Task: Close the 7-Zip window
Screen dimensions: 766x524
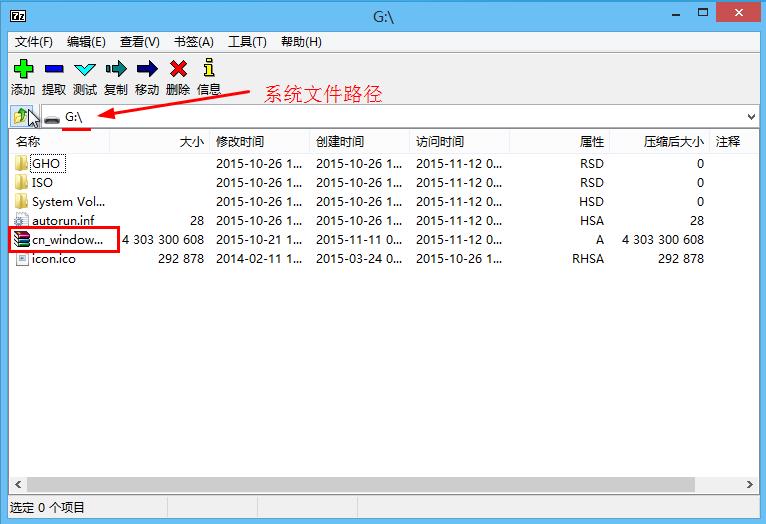Action: [x=738, y=12]
